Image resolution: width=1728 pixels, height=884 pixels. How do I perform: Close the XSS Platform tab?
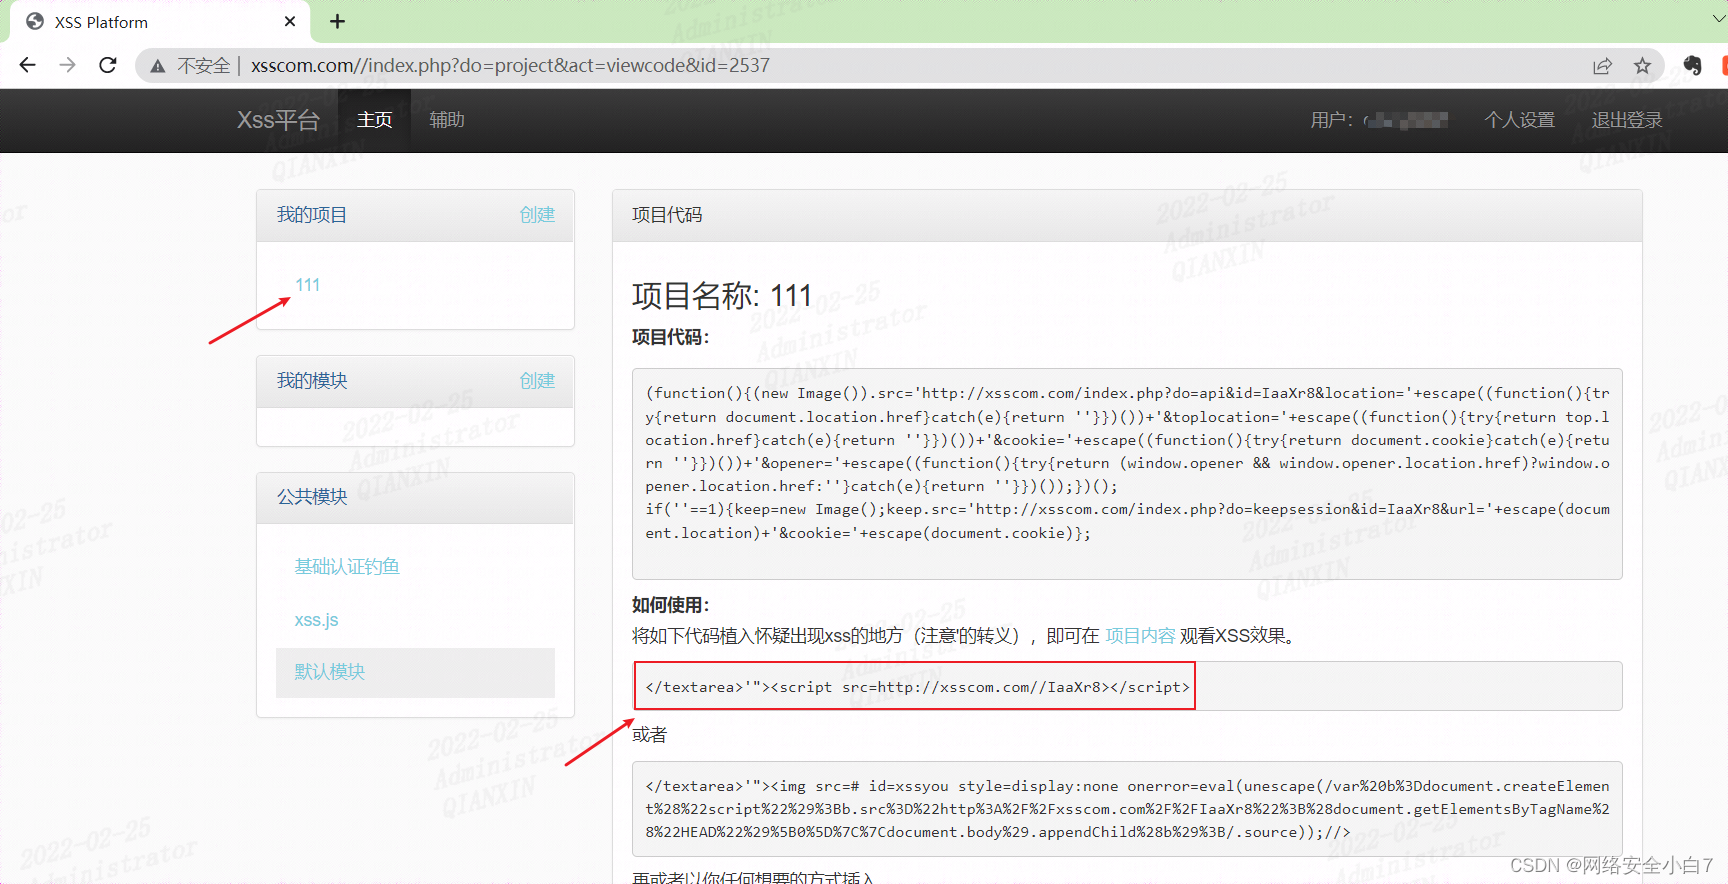(x=290, y=21)
